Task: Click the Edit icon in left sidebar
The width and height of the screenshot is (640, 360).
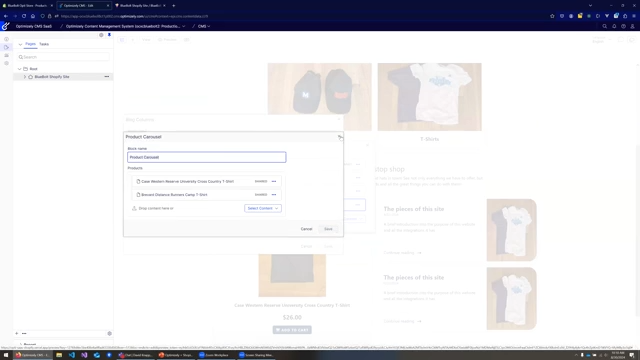Action: pyautogui.click(x=6, y=47)
